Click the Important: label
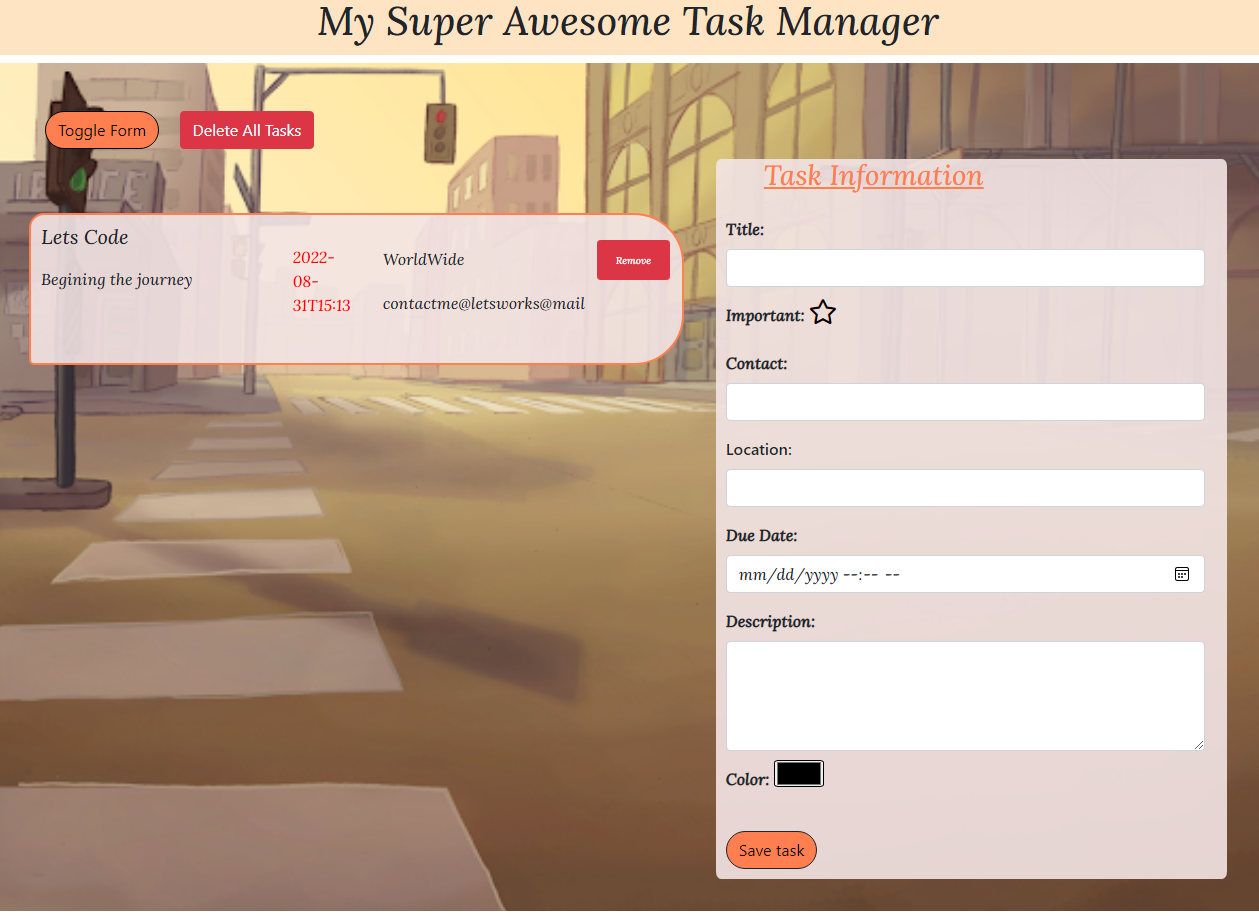This screenshot has height=916, width=1259. (765, 316)
